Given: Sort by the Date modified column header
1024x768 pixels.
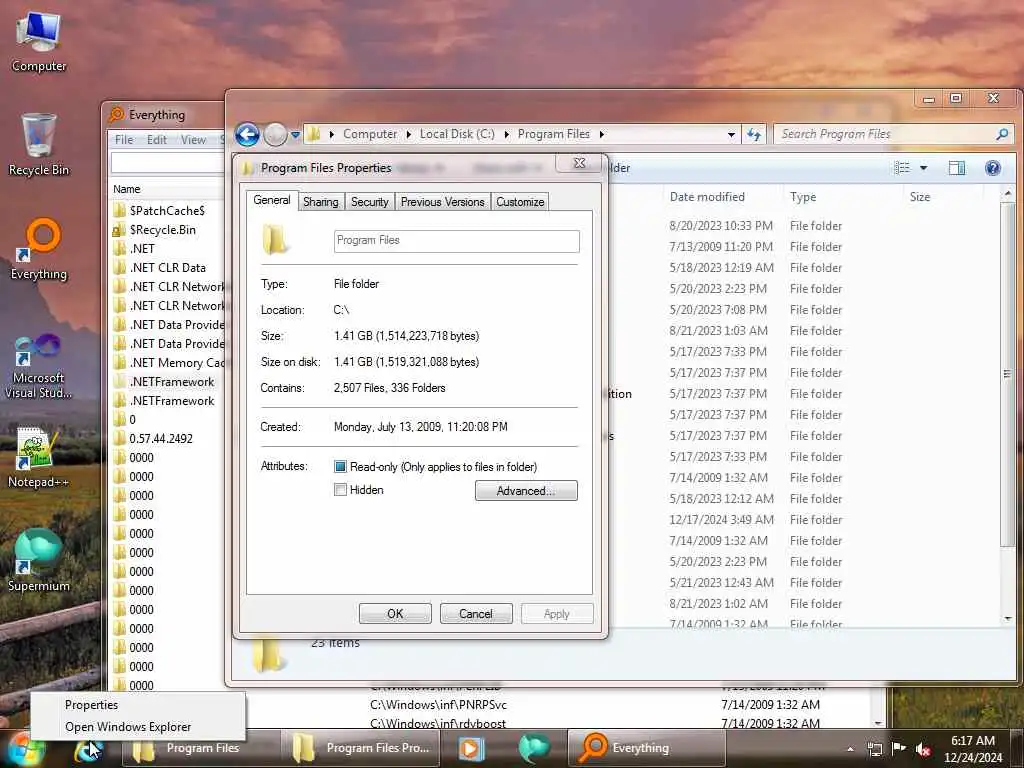Looking at the screenshot, I should click(707, 197).
